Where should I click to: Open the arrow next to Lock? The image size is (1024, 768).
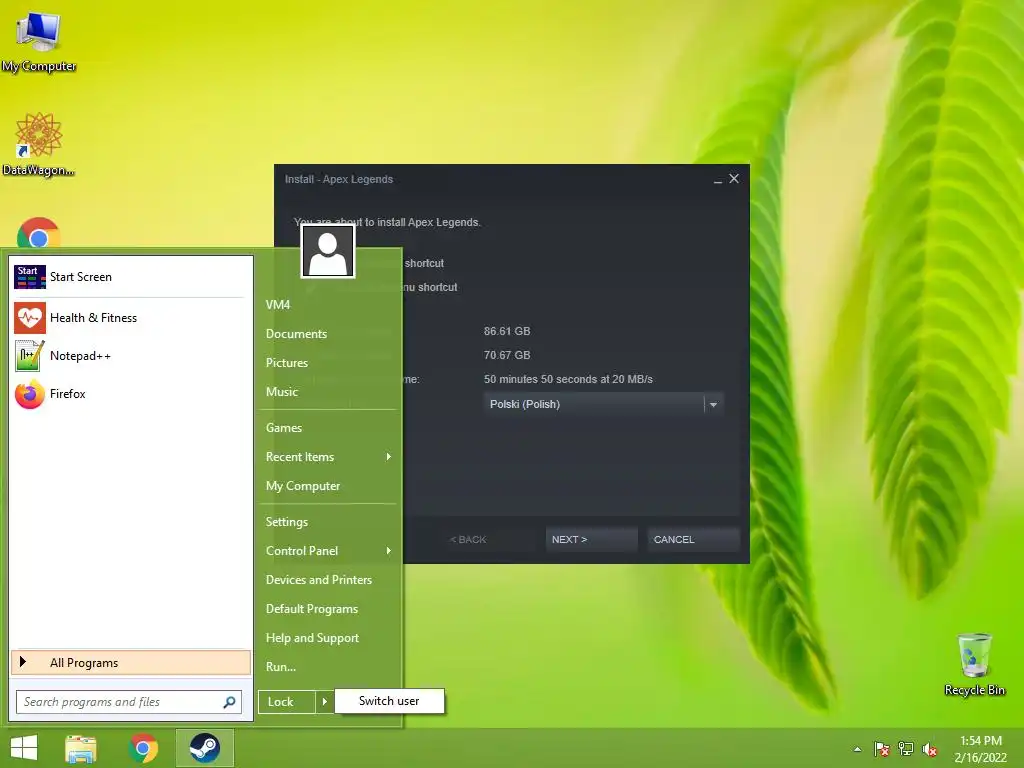pos(325,702)
